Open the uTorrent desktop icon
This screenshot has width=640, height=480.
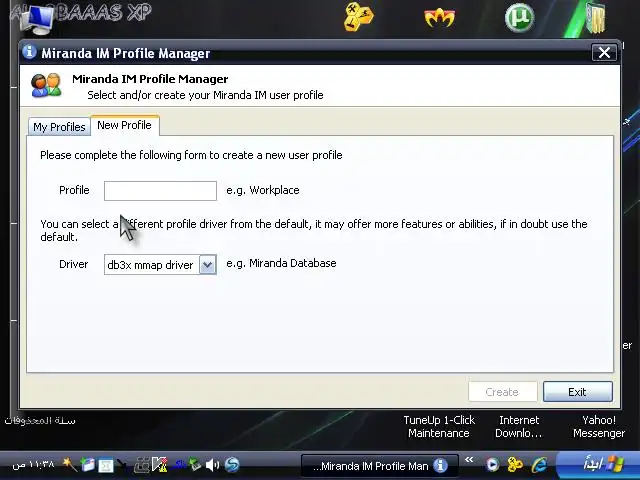520,18
